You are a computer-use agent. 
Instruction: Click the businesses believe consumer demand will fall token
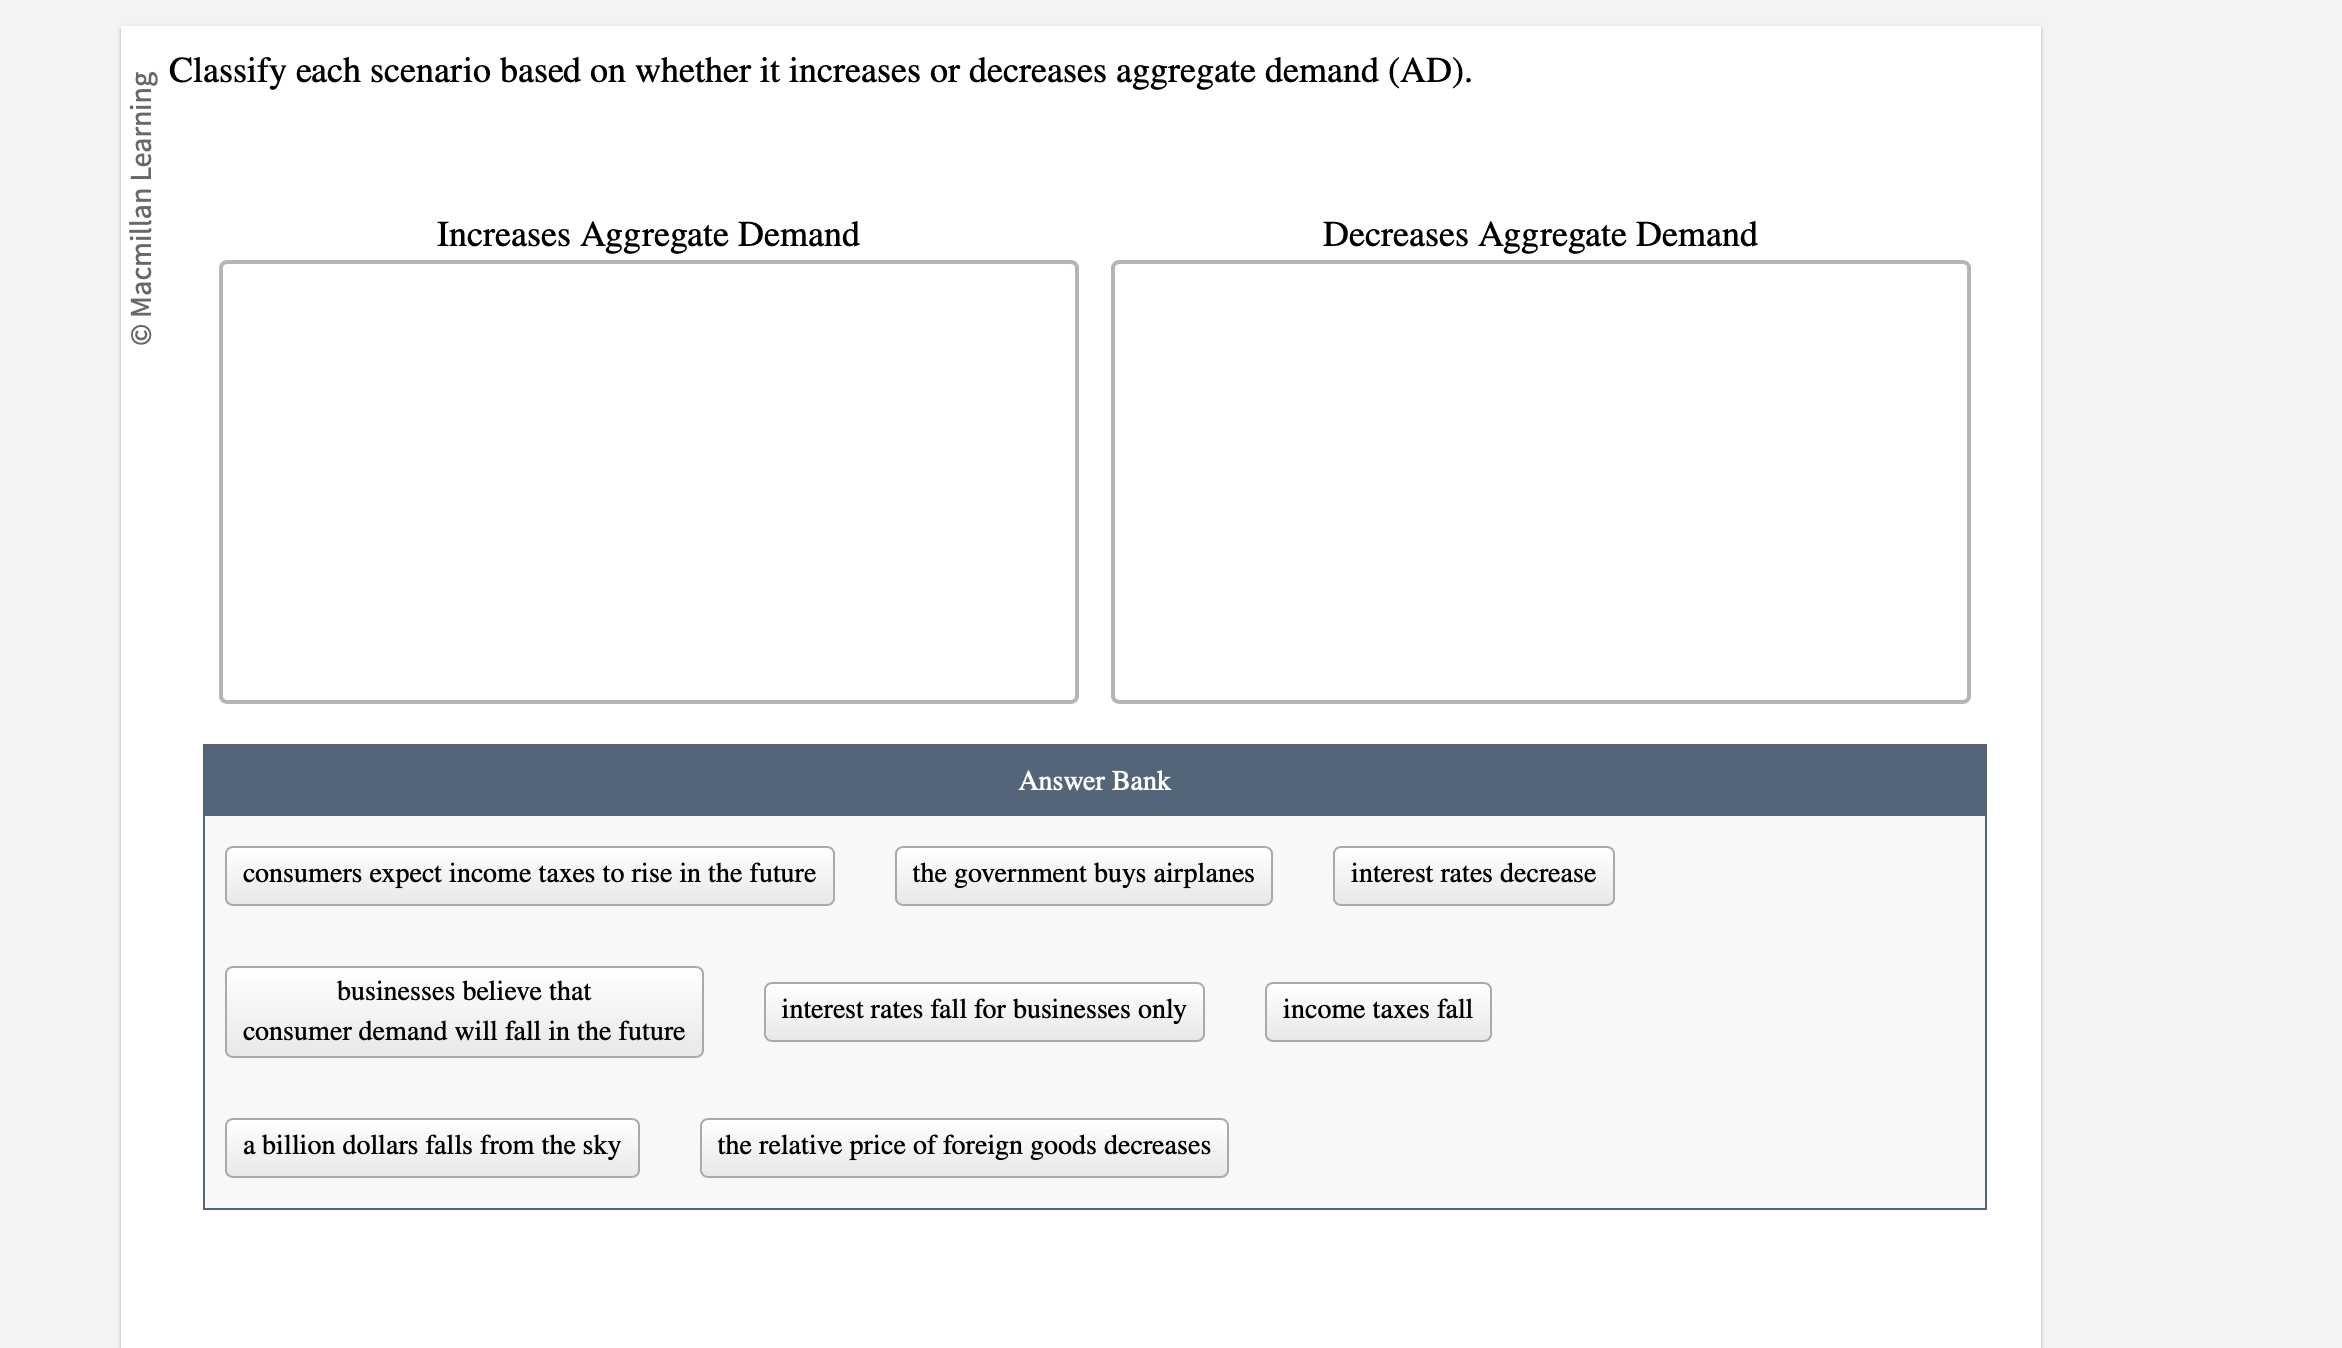point(464,1011)
